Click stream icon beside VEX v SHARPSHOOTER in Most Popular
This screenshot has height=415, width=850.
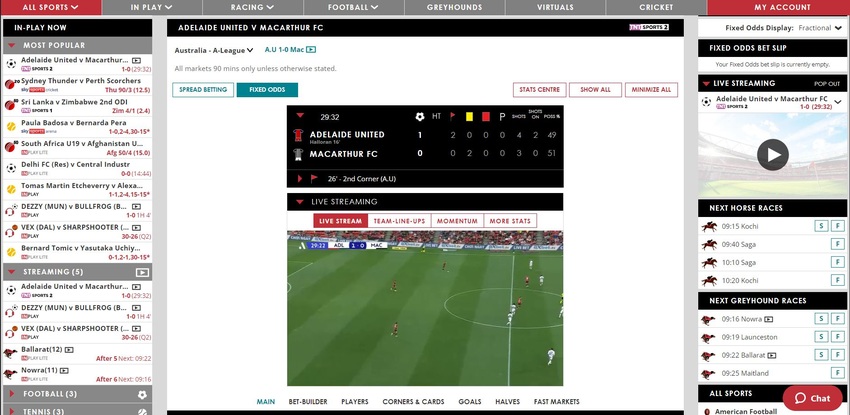coord(136,228)
